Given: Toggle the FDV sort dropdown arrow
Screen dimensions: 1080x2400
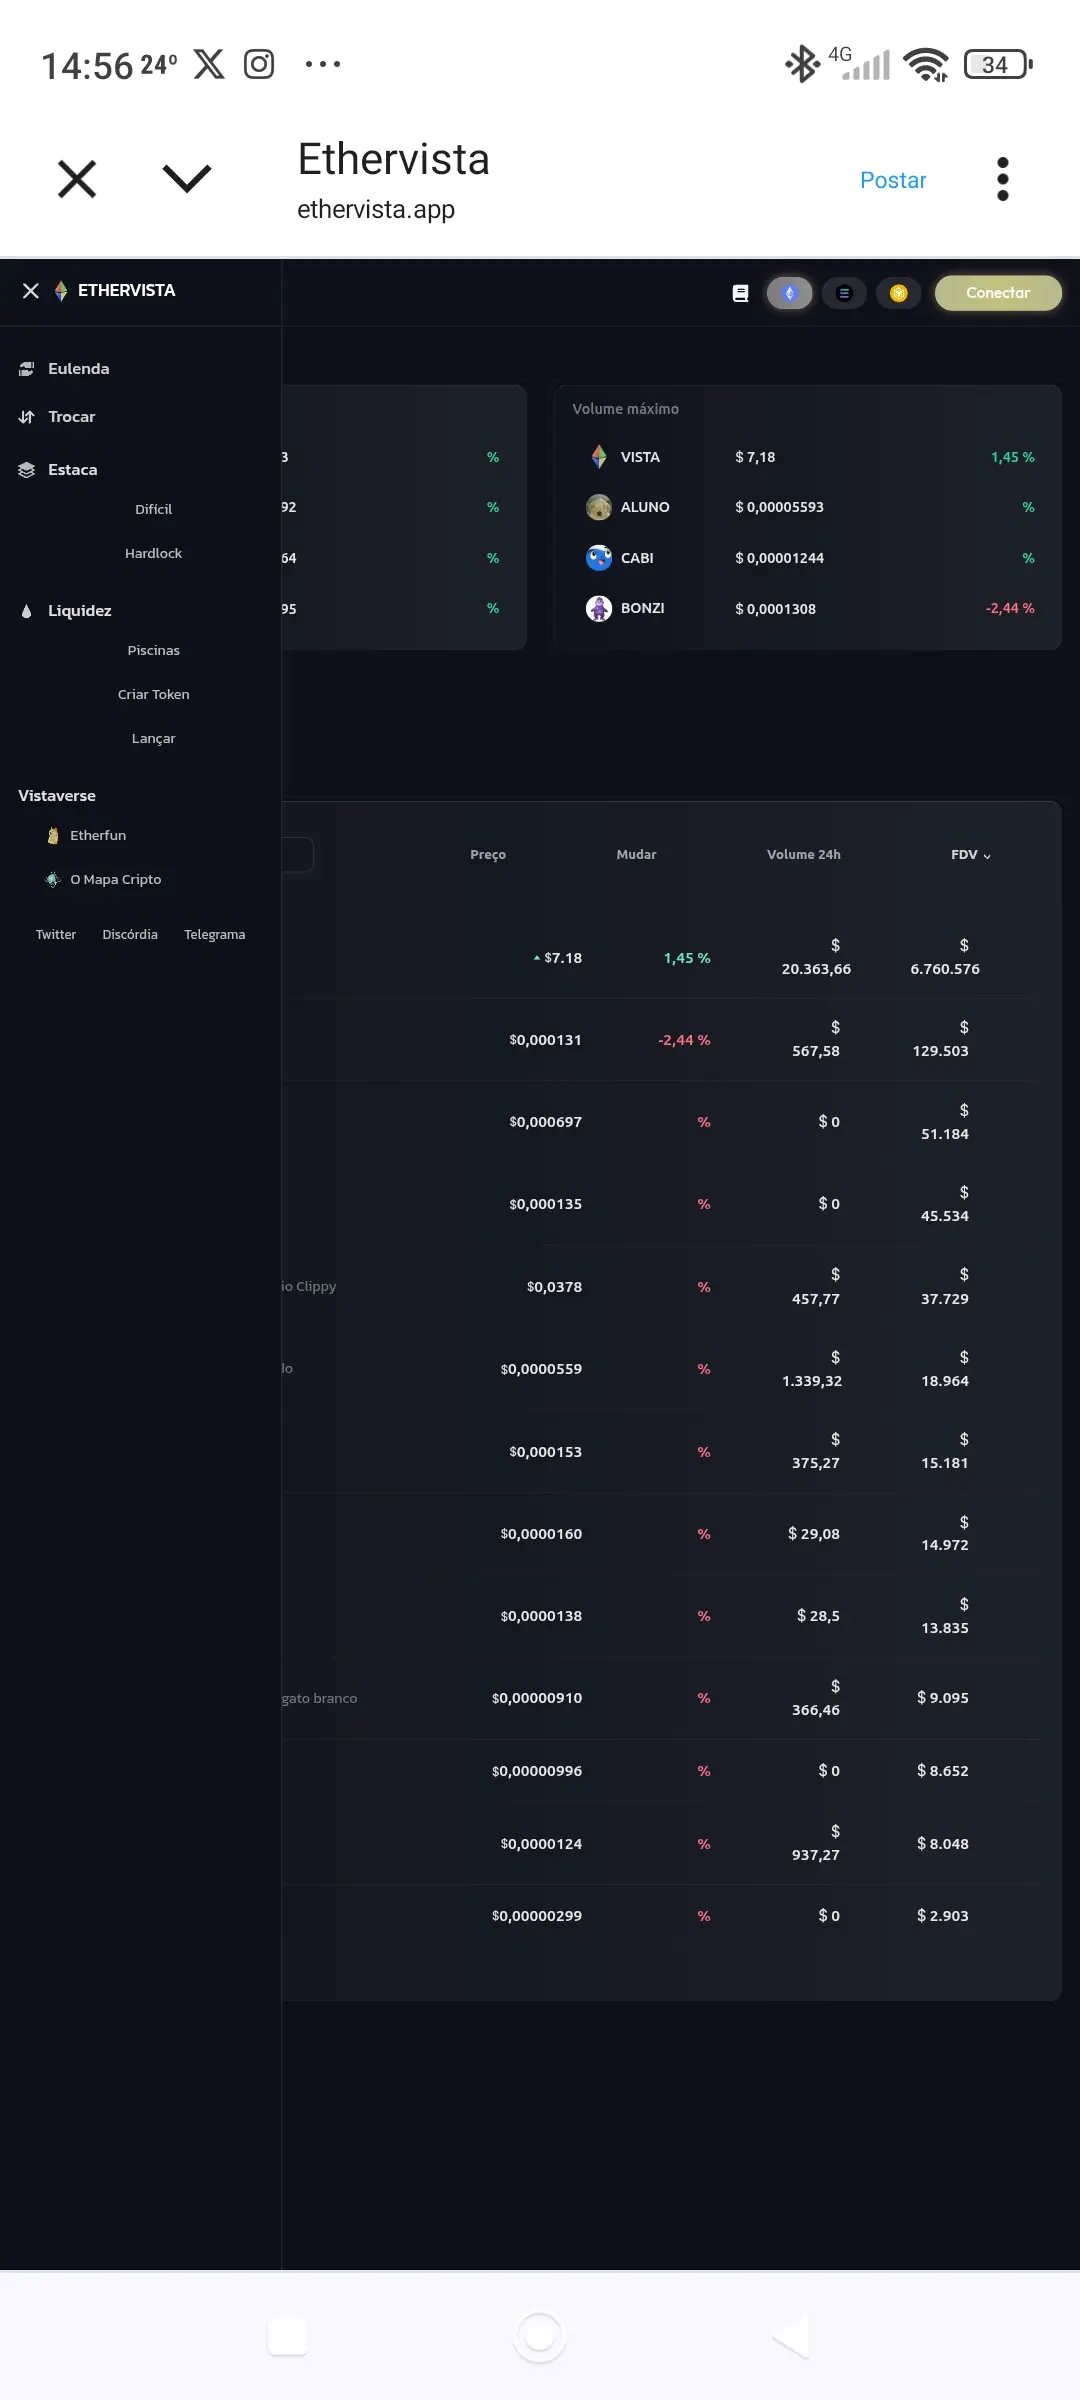Looking at the screenshot, I should point(987,856).
